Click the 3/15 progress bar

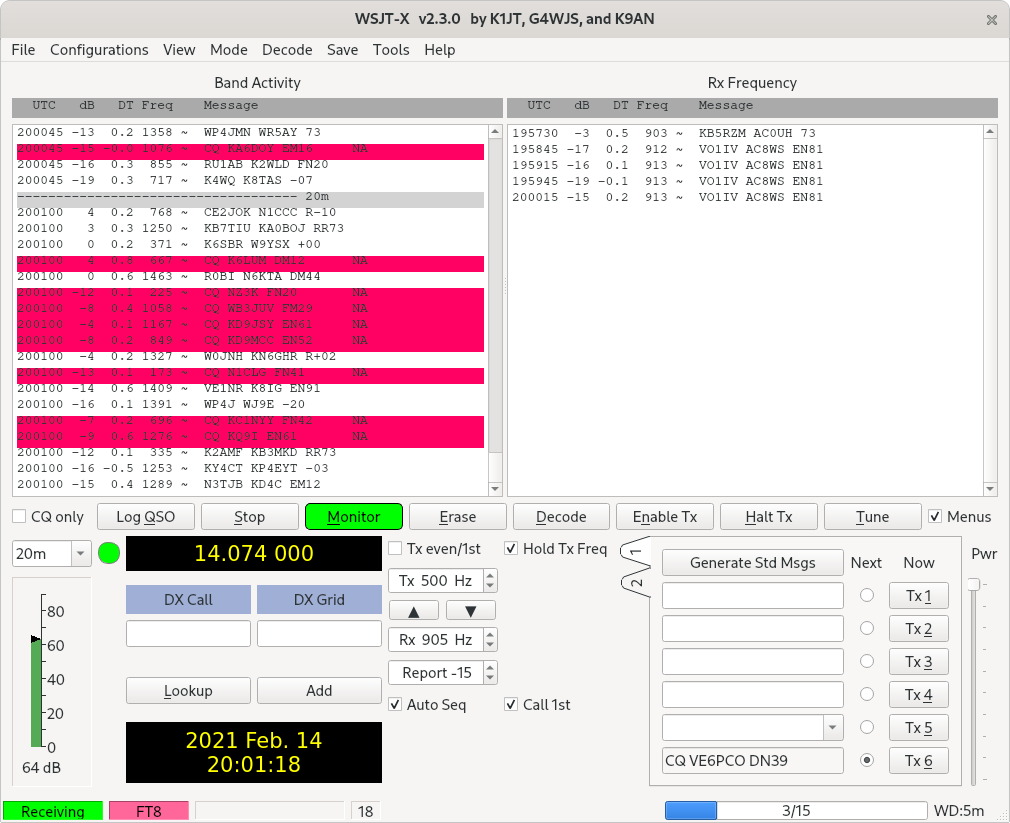796,810
